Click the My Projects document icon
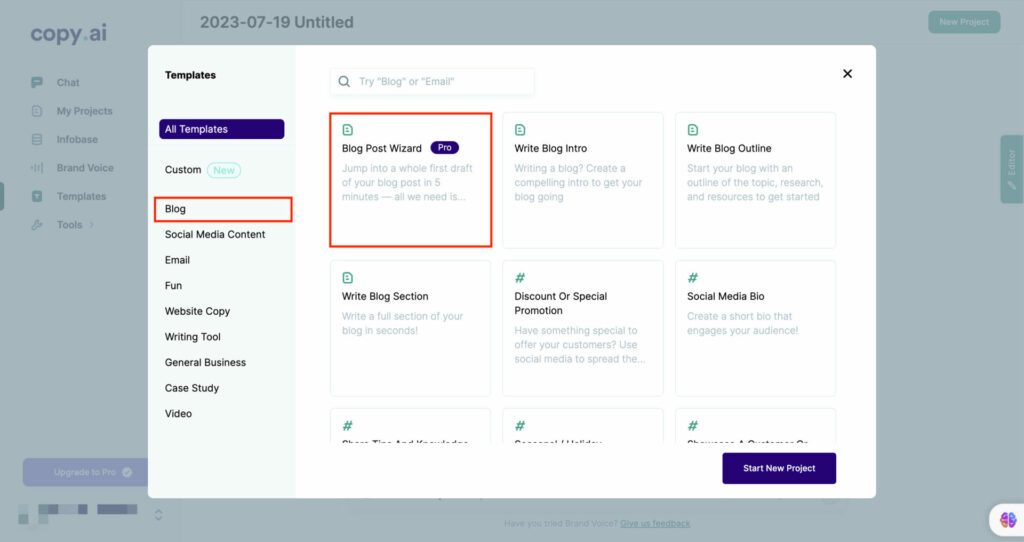1024x542 pixels. 37,111
